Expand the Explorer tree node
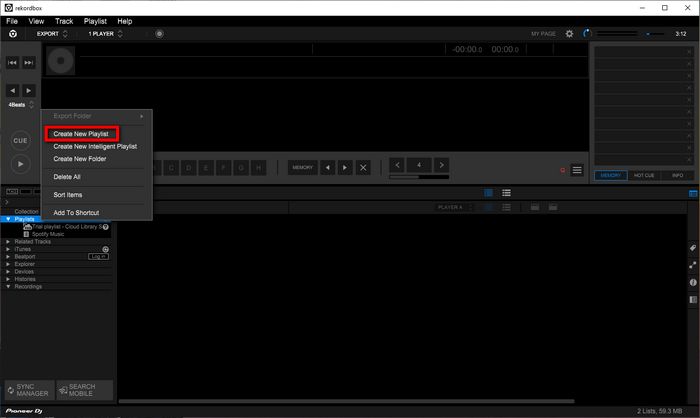Image resolution: width=700 pixels, height=418 pixels. coord(8,264)
